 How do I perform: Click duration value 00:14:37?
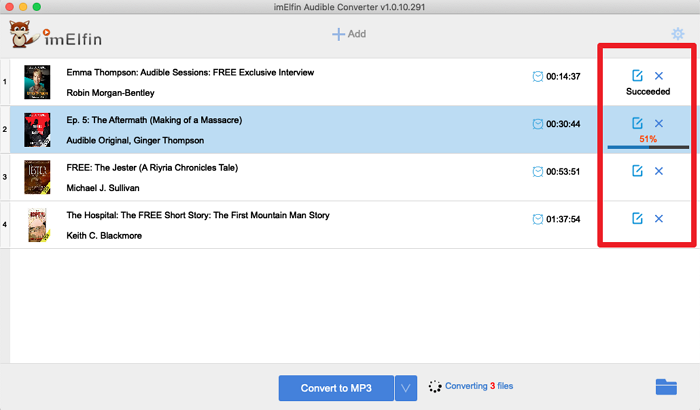[x=563, y=76]
